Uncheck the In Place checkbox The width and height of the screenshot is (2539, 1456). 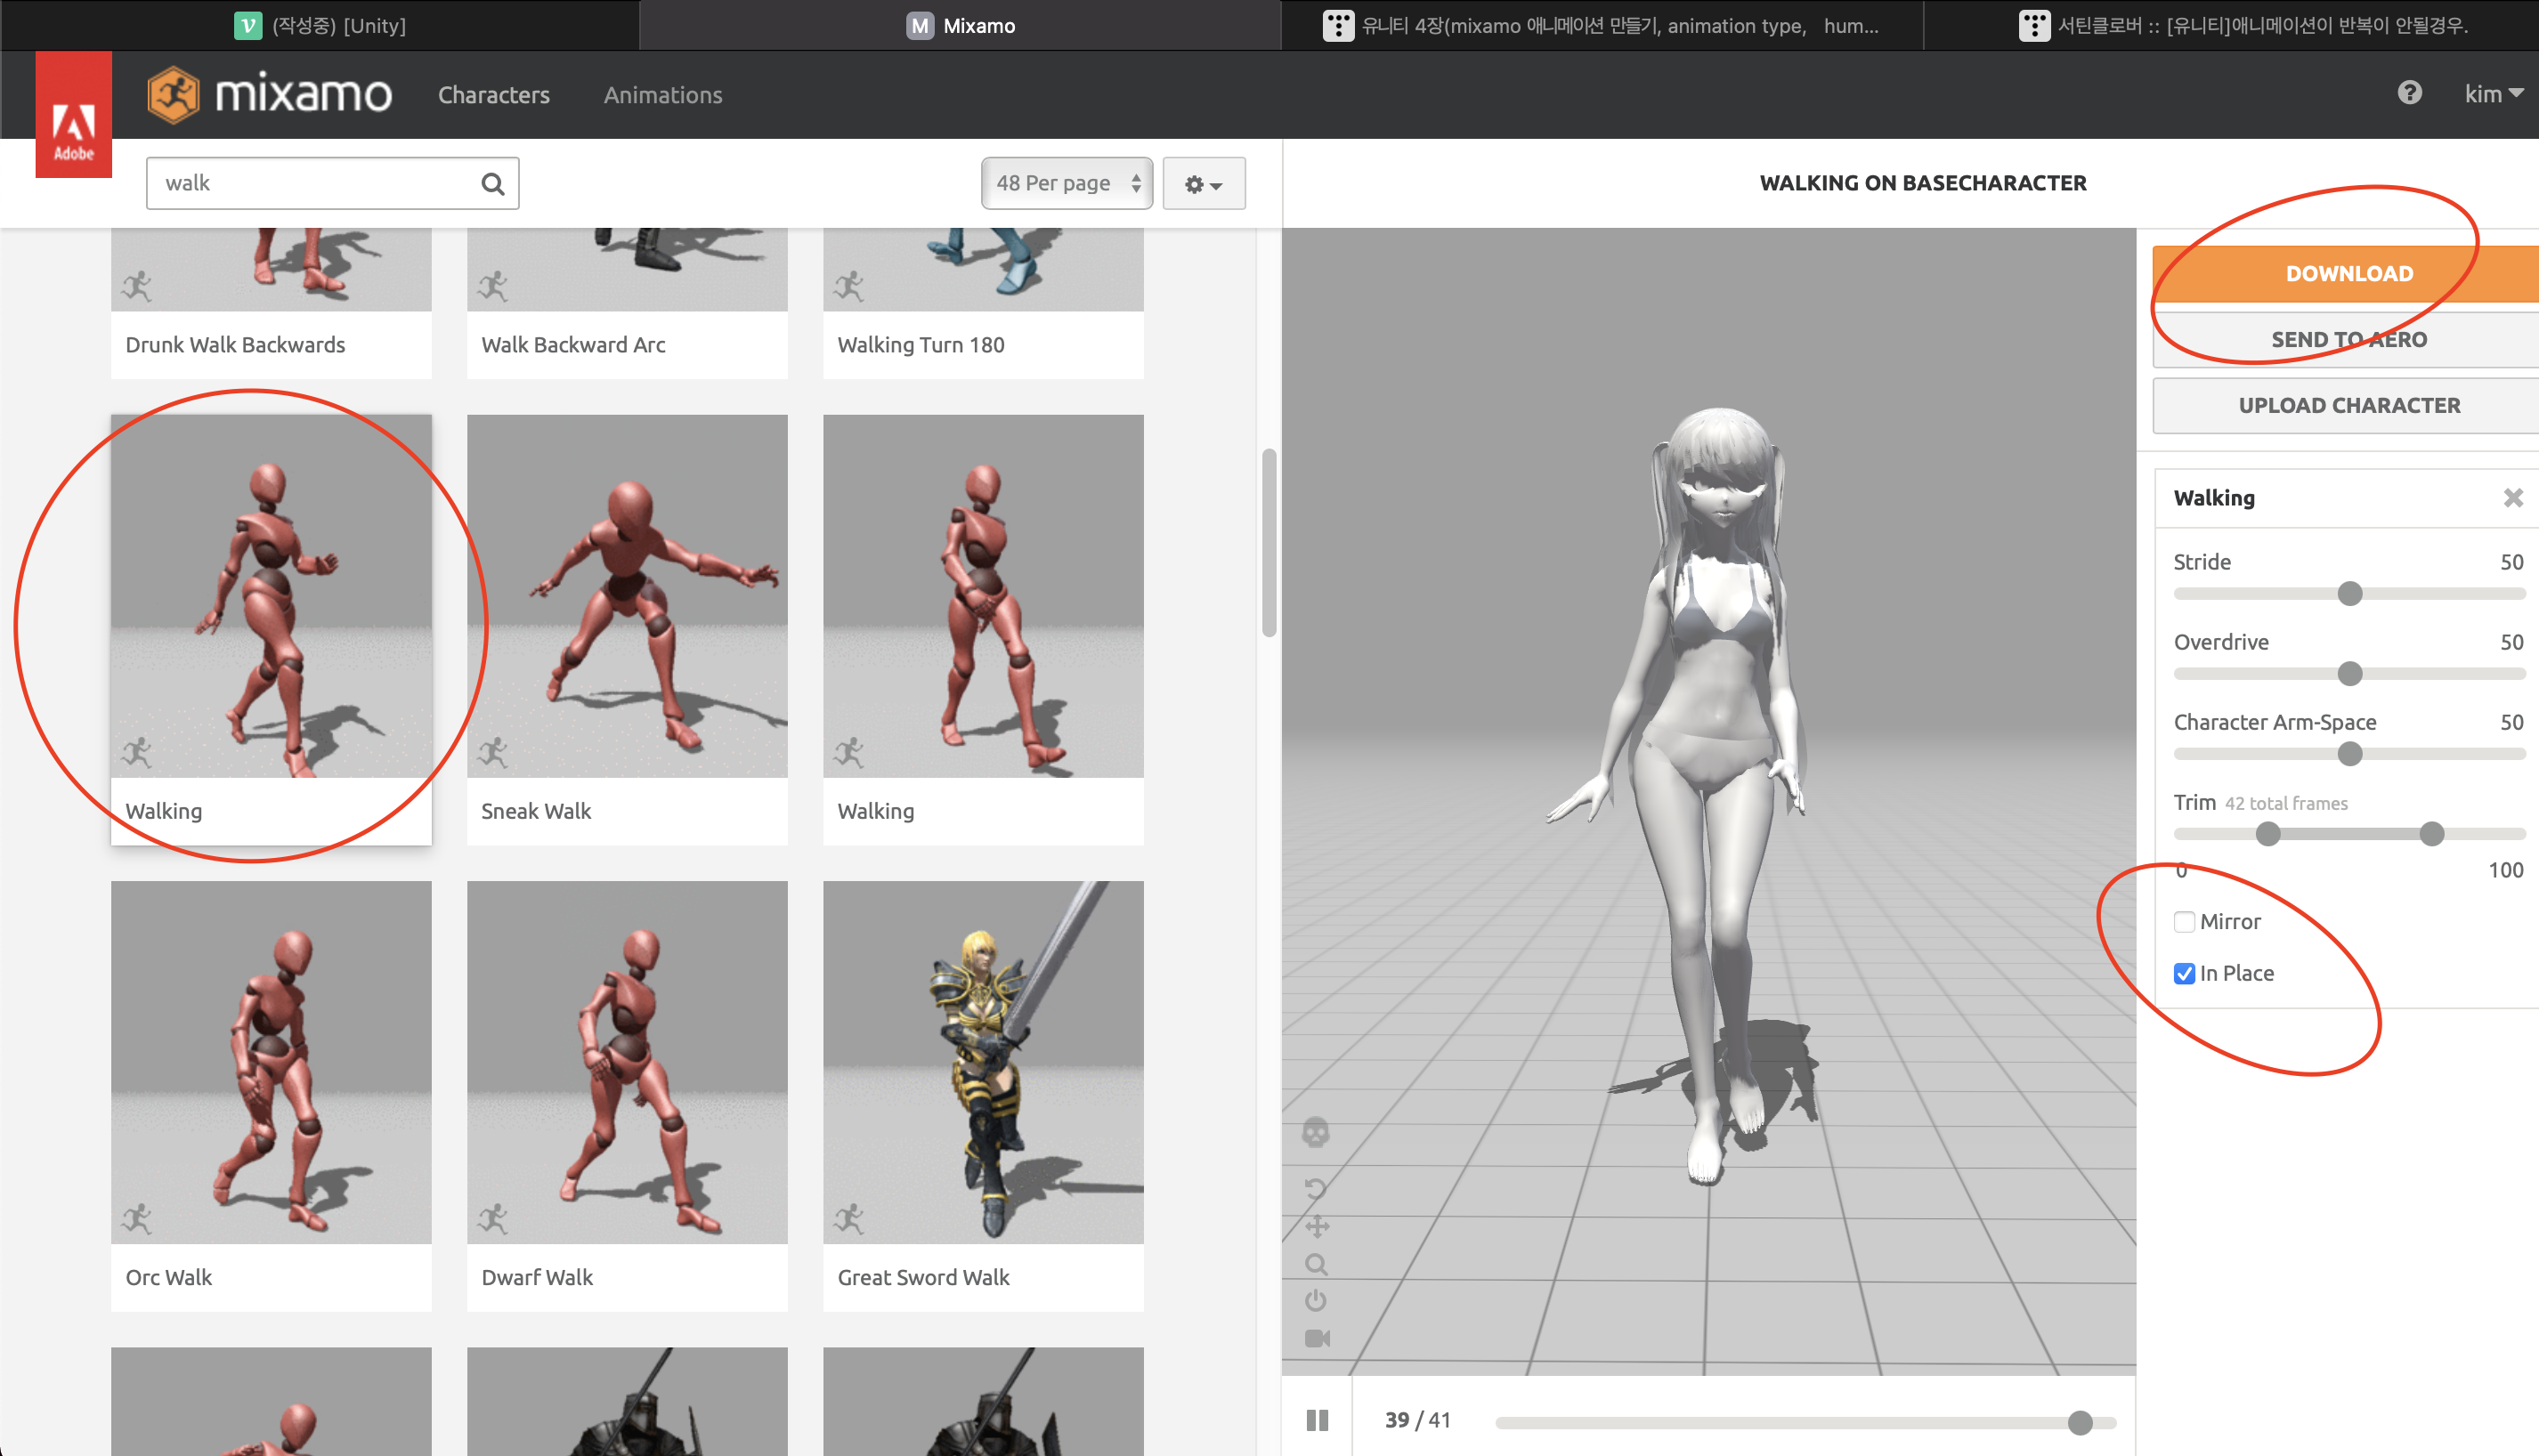click(2184, 974)
